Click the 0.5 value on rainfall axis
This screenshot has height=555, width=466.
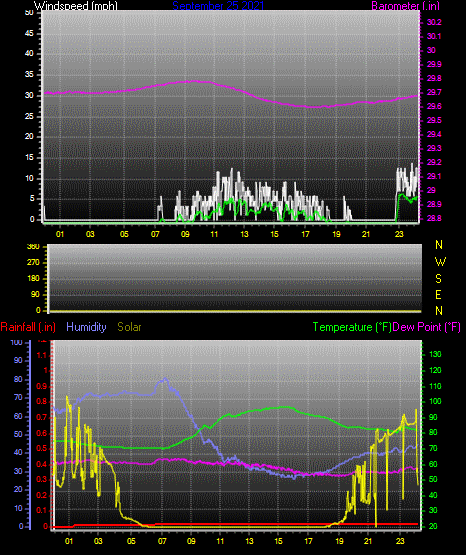pyautogui.click(x=42, y=448)
